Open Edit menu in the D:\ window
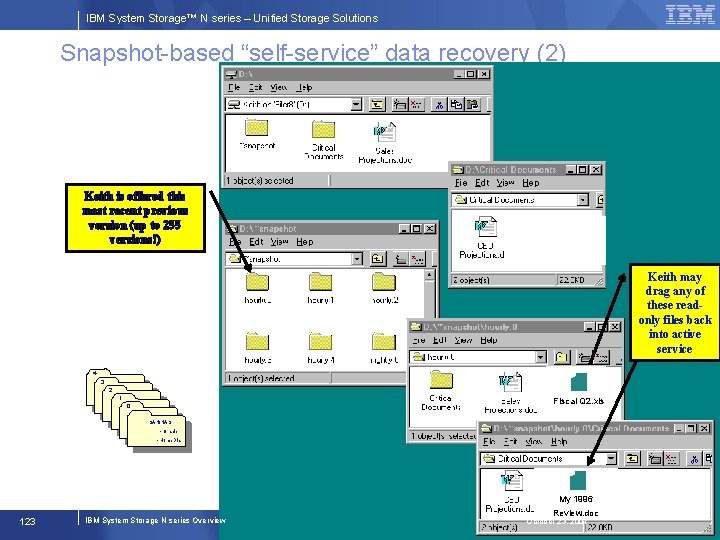This screenshot has height=540, width=720. [255, 87]
